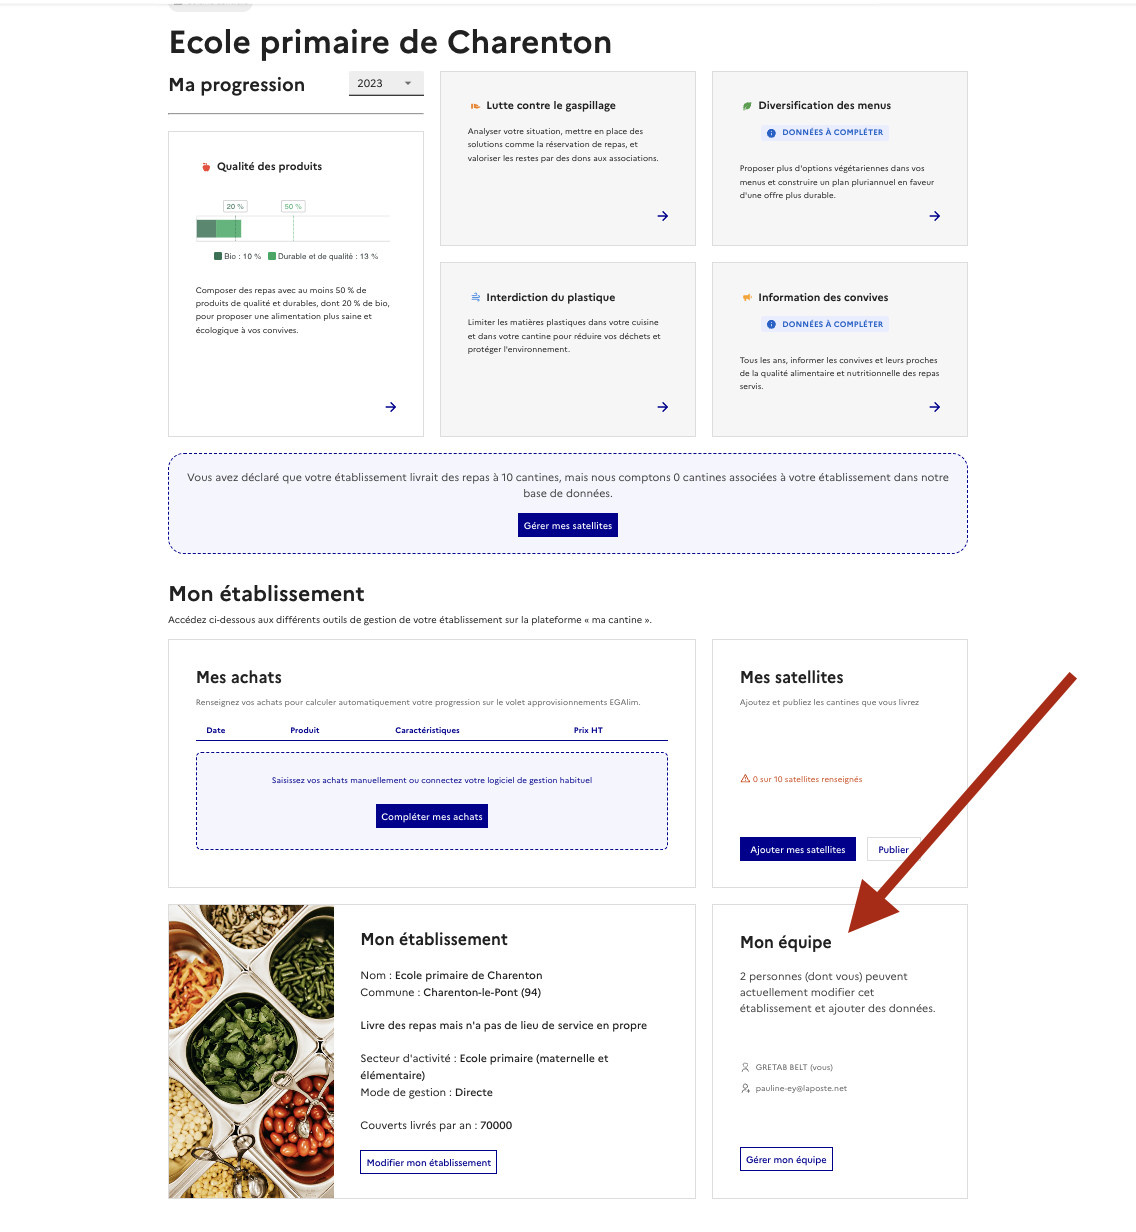Click the apple icon beside Qualité des produits
The width and height of the screenshot is (1136, 1232).
(x=206, y=167)
